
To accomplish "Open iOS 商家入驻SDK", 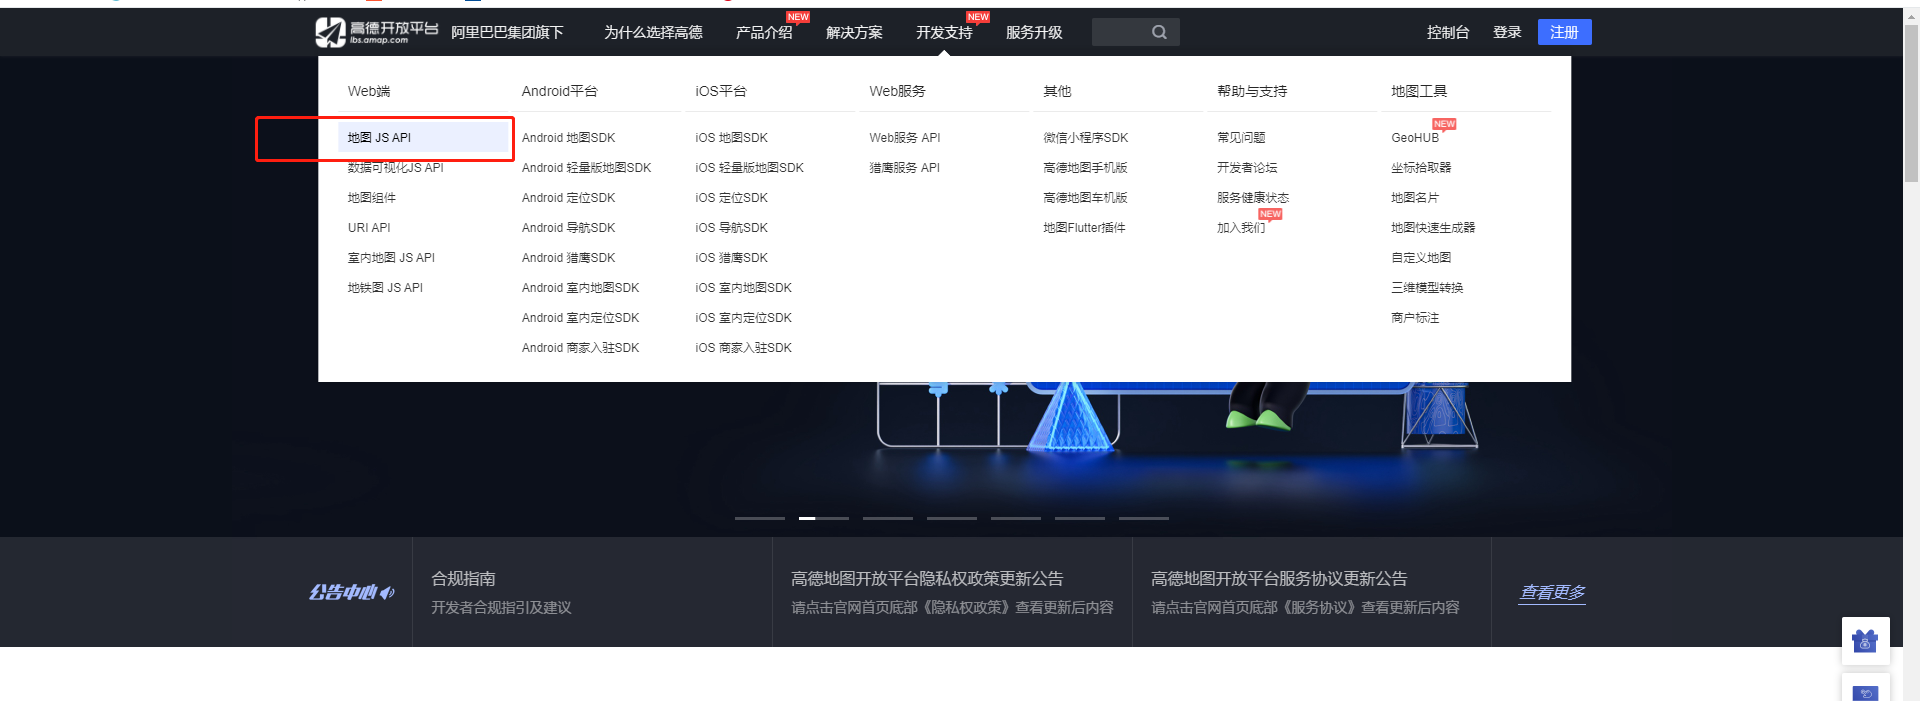I will [x=743, y=348].
